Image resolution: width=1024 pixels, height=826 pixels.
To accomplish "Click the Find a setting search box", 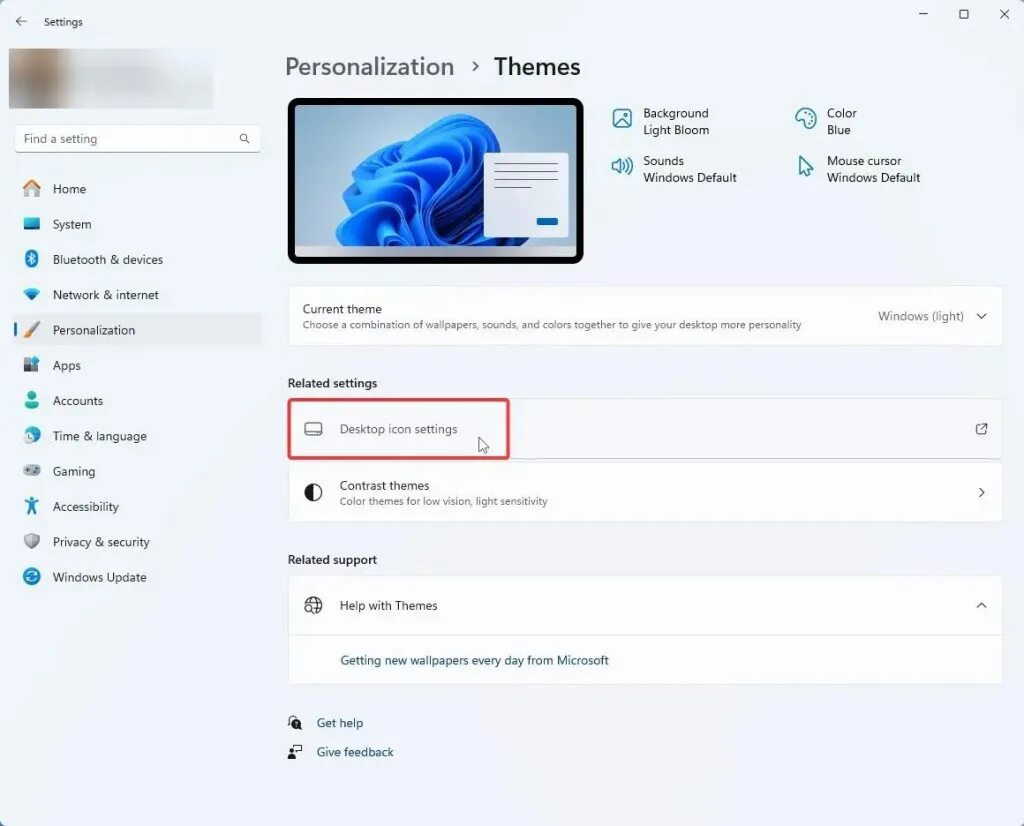I will tap(137, 138).
